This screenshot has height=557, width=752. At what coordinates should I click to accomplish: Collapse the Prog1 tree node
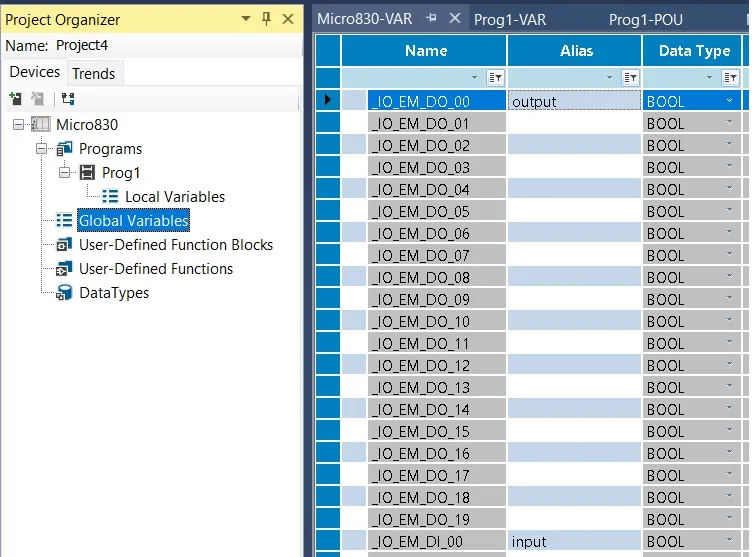pos(65,172)
